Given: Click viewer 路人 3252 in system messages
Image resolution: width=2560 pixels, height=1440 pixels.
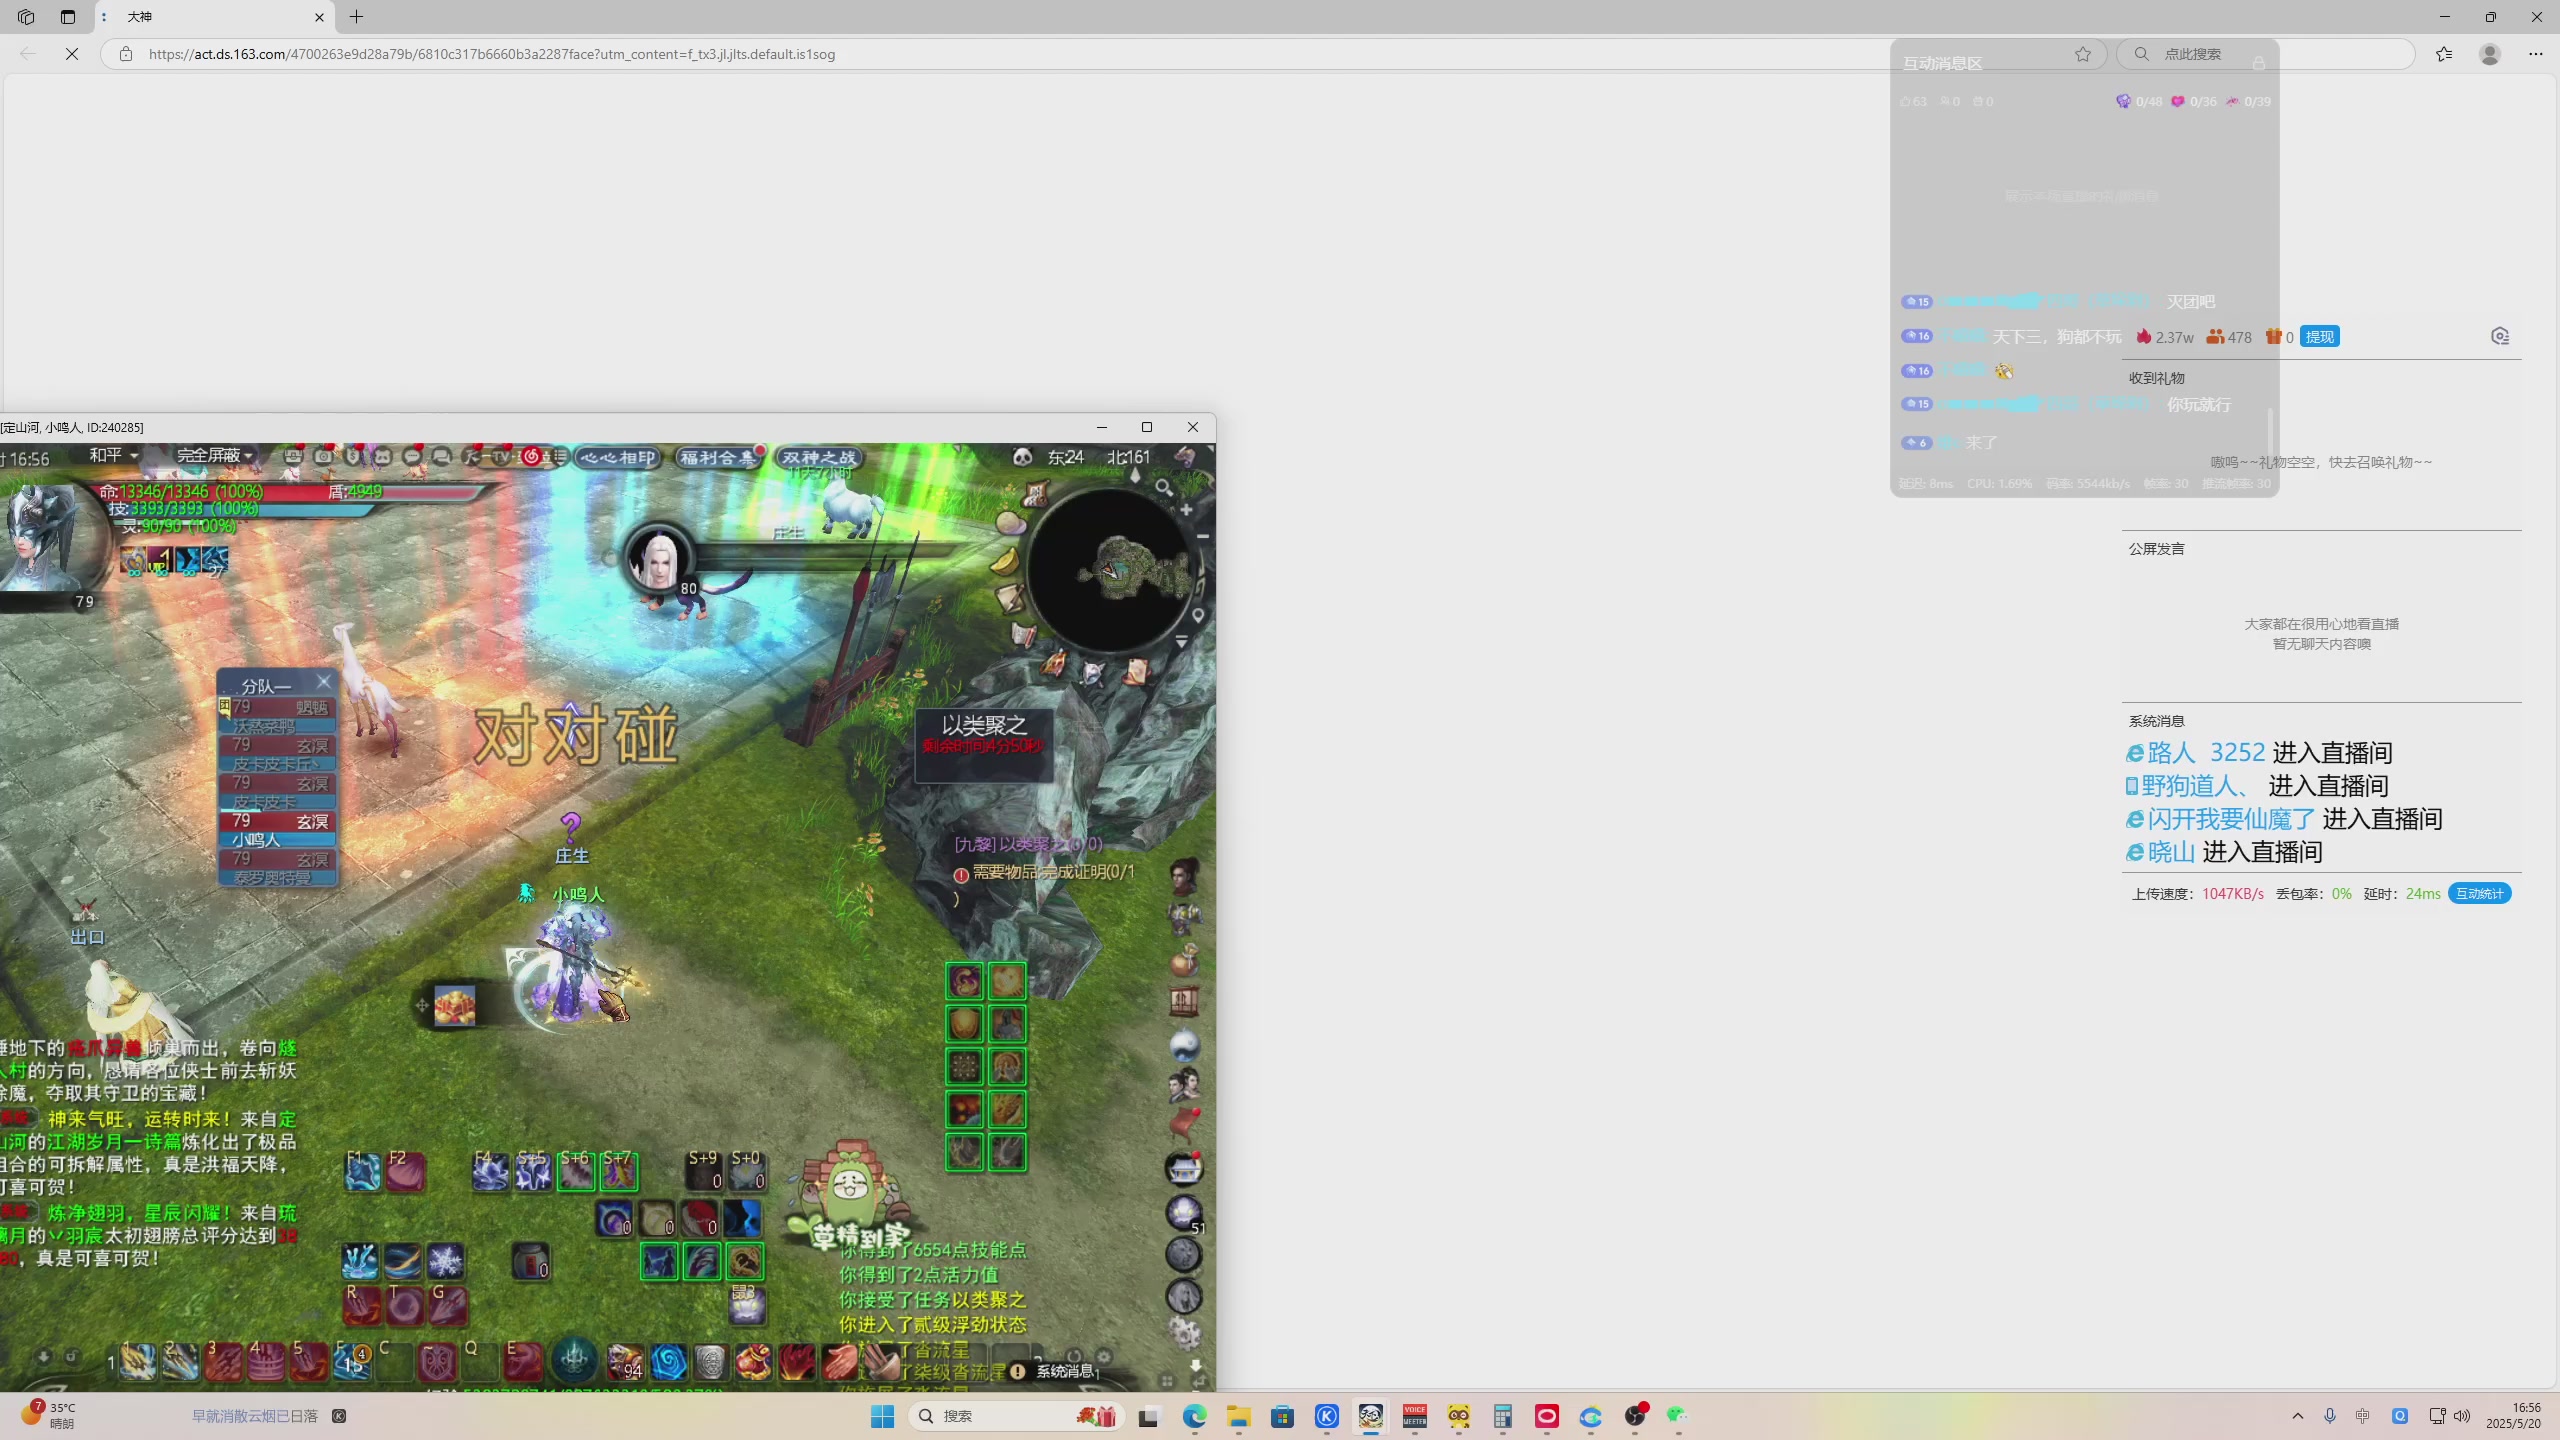Looking at the screenshot, I should pos(2206,752).
